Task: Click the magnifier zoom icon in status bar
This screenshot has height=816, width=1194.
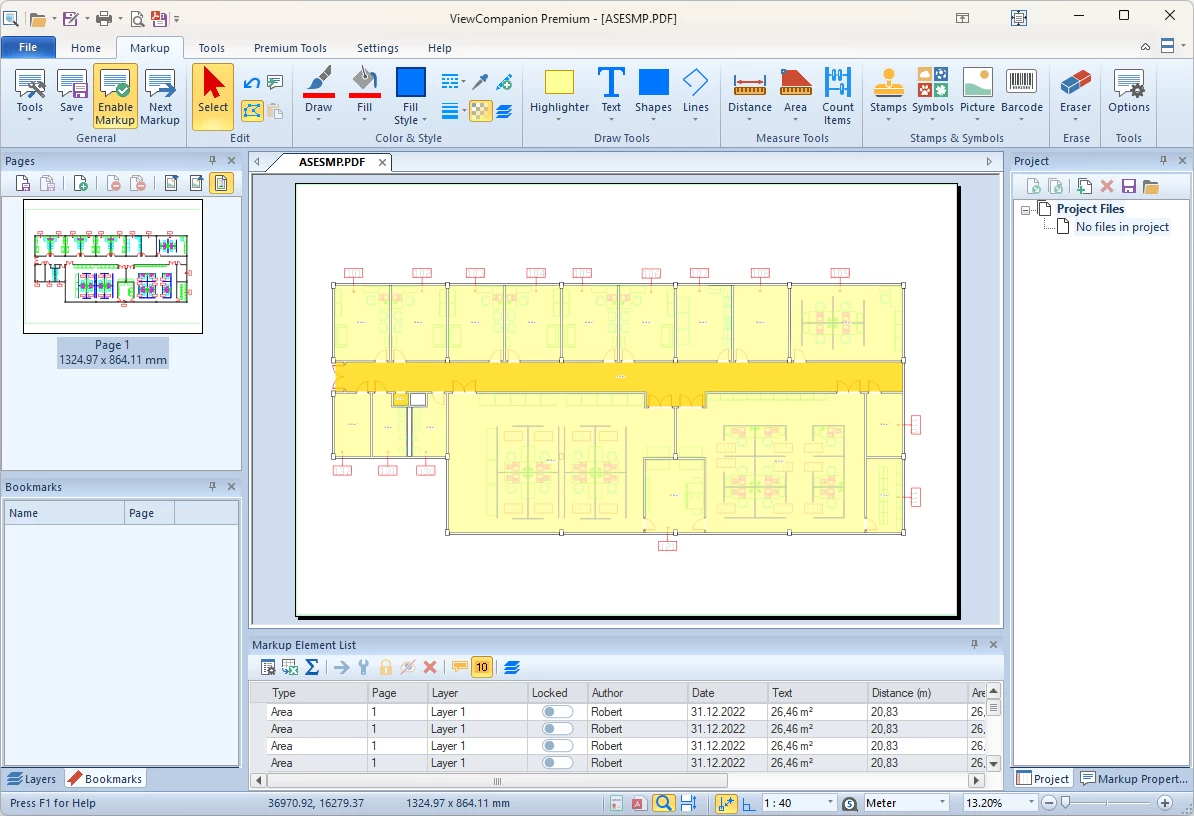Action: [x=663, y=803]
